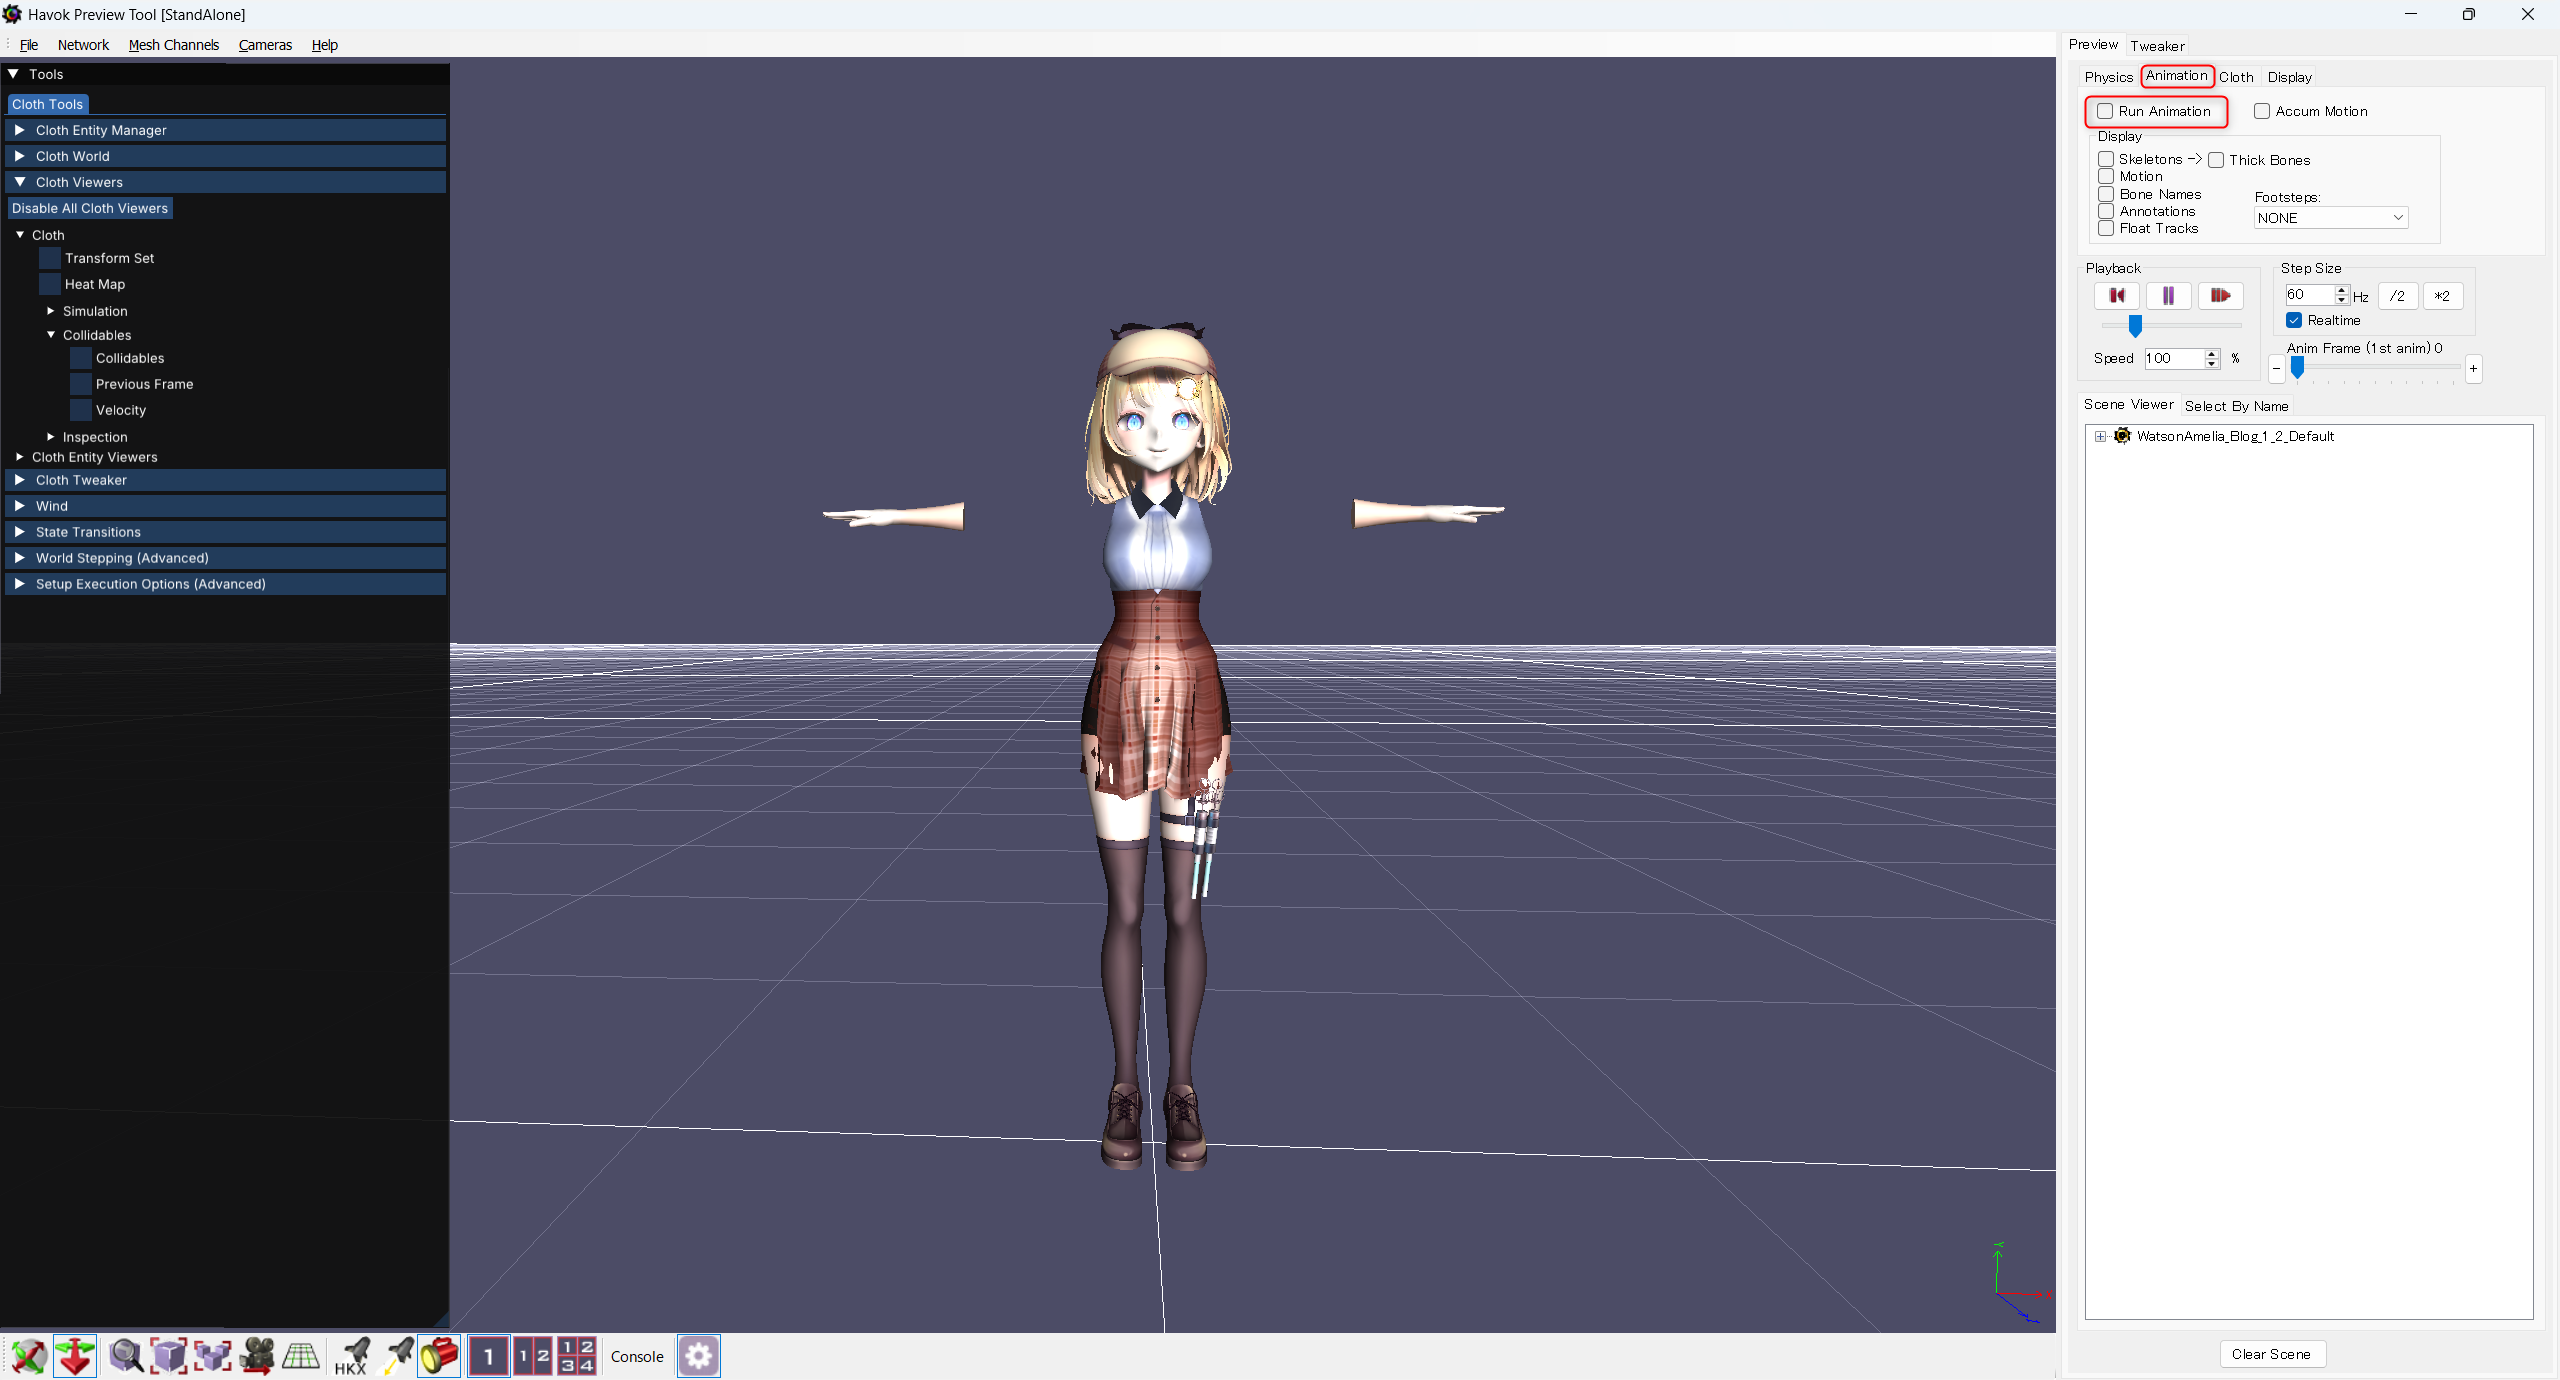
Task: Halve step size with /2 button
Action: 2397,296
